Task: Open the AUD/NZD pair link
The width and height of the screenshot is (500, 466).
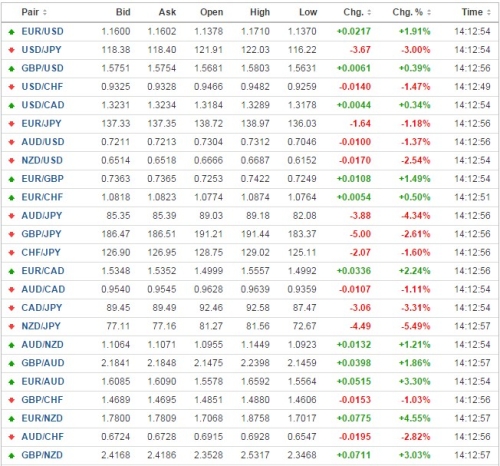Action: pyautogui.click(x=42, y=345)
